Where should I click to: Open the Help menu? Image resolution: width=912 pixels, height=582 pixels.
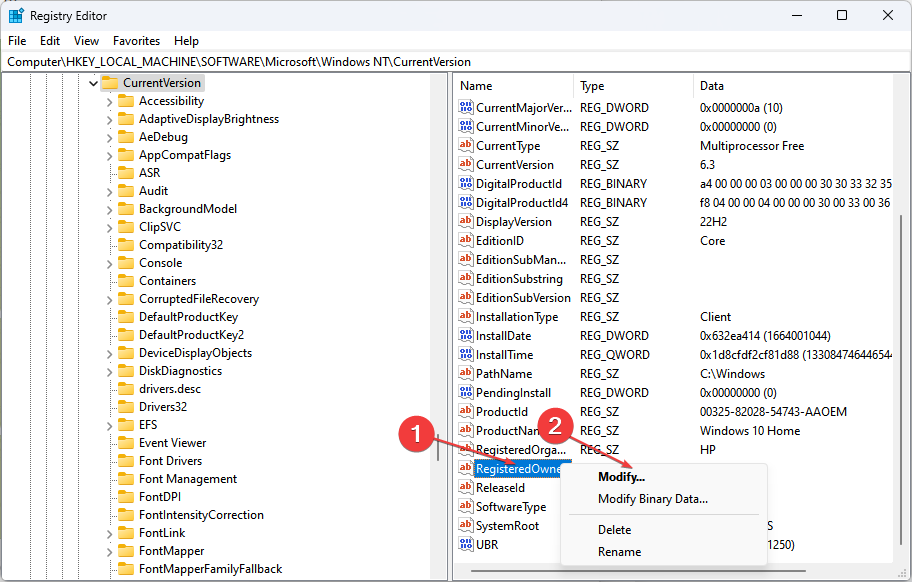coord(186,41)
